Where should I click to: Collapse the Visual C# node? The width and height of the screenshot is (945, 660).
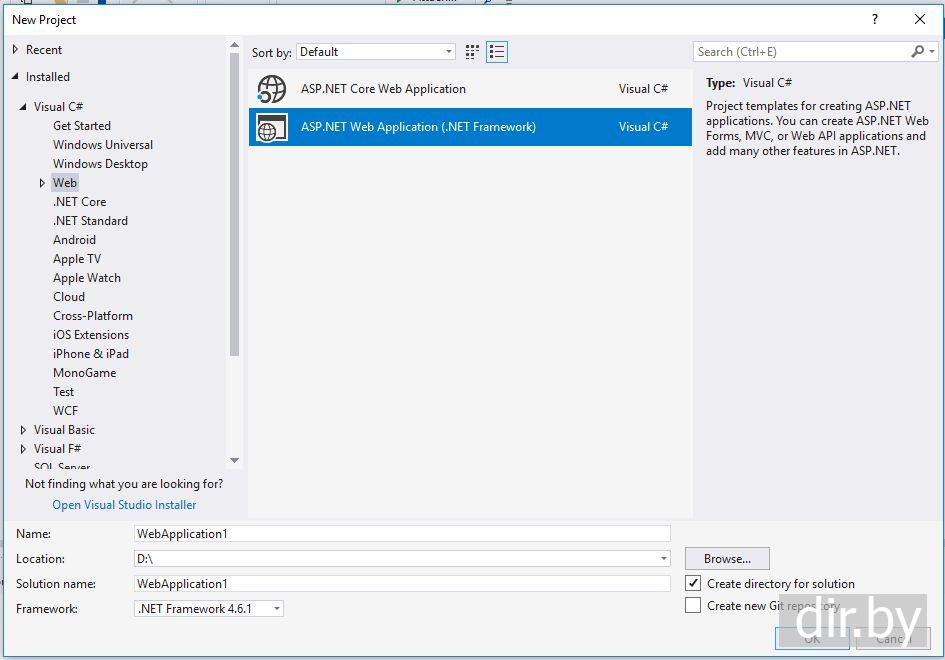(x=23, y=107)
